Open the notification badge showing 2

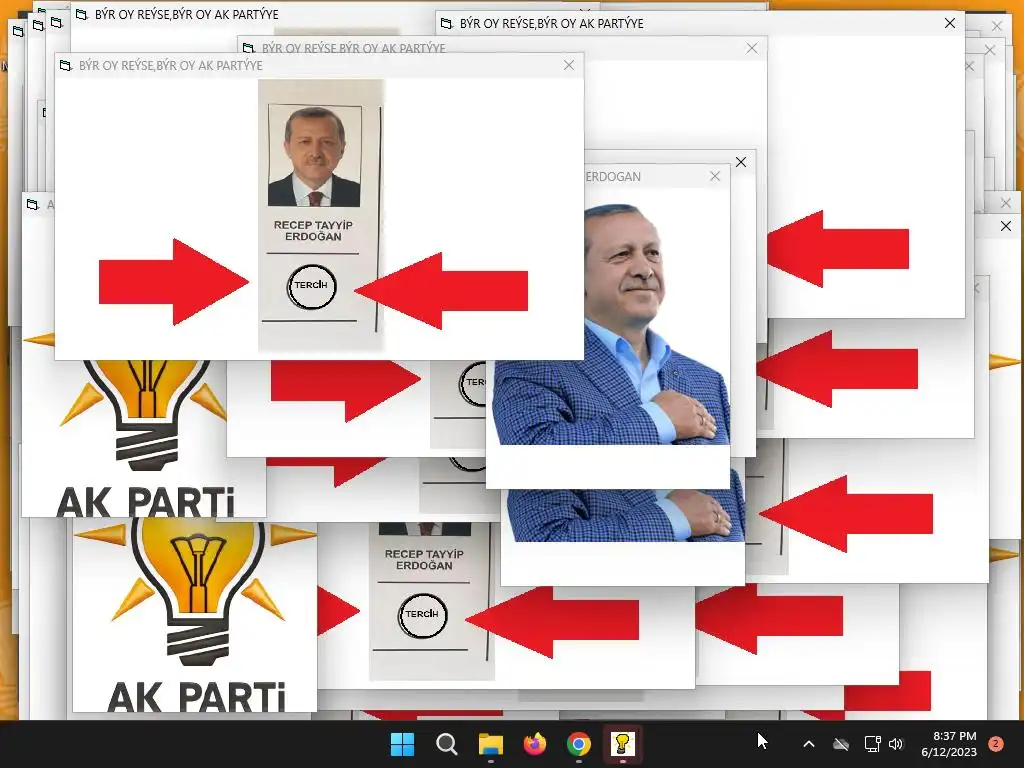(996, 744)
